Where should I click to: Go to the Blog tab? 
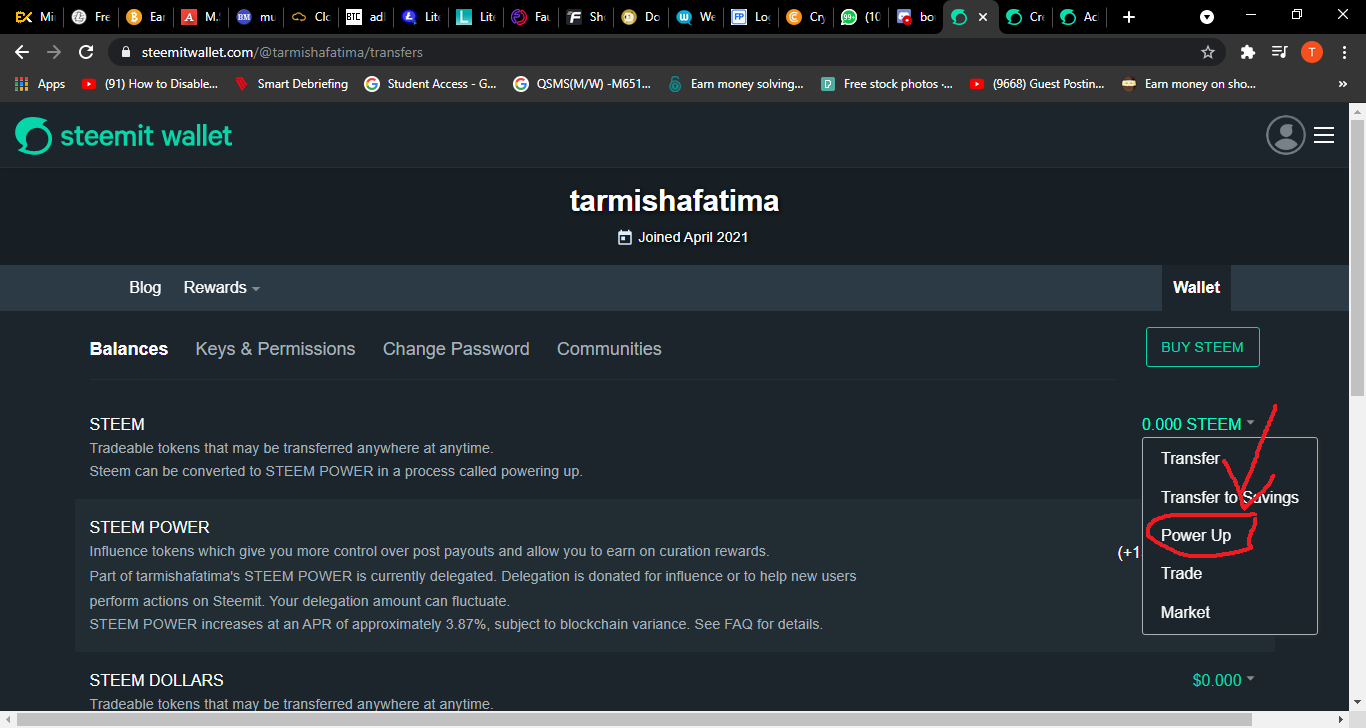point(145,288)
